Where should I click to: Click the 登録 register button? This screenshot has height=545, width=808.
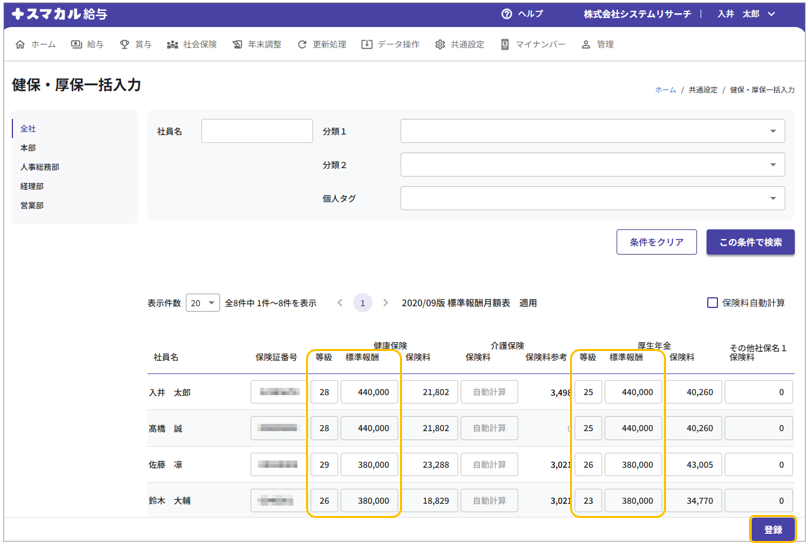[772, 529]
